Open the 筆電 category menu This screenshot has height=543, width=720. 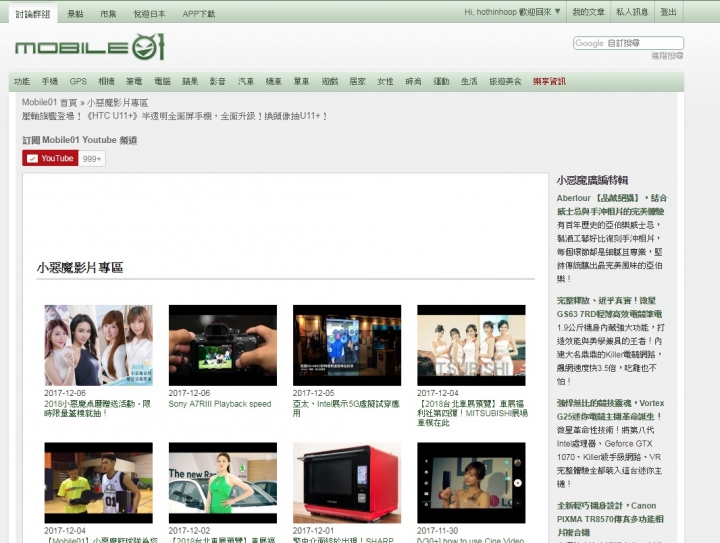pyautogui.click(x=134, y=81)
